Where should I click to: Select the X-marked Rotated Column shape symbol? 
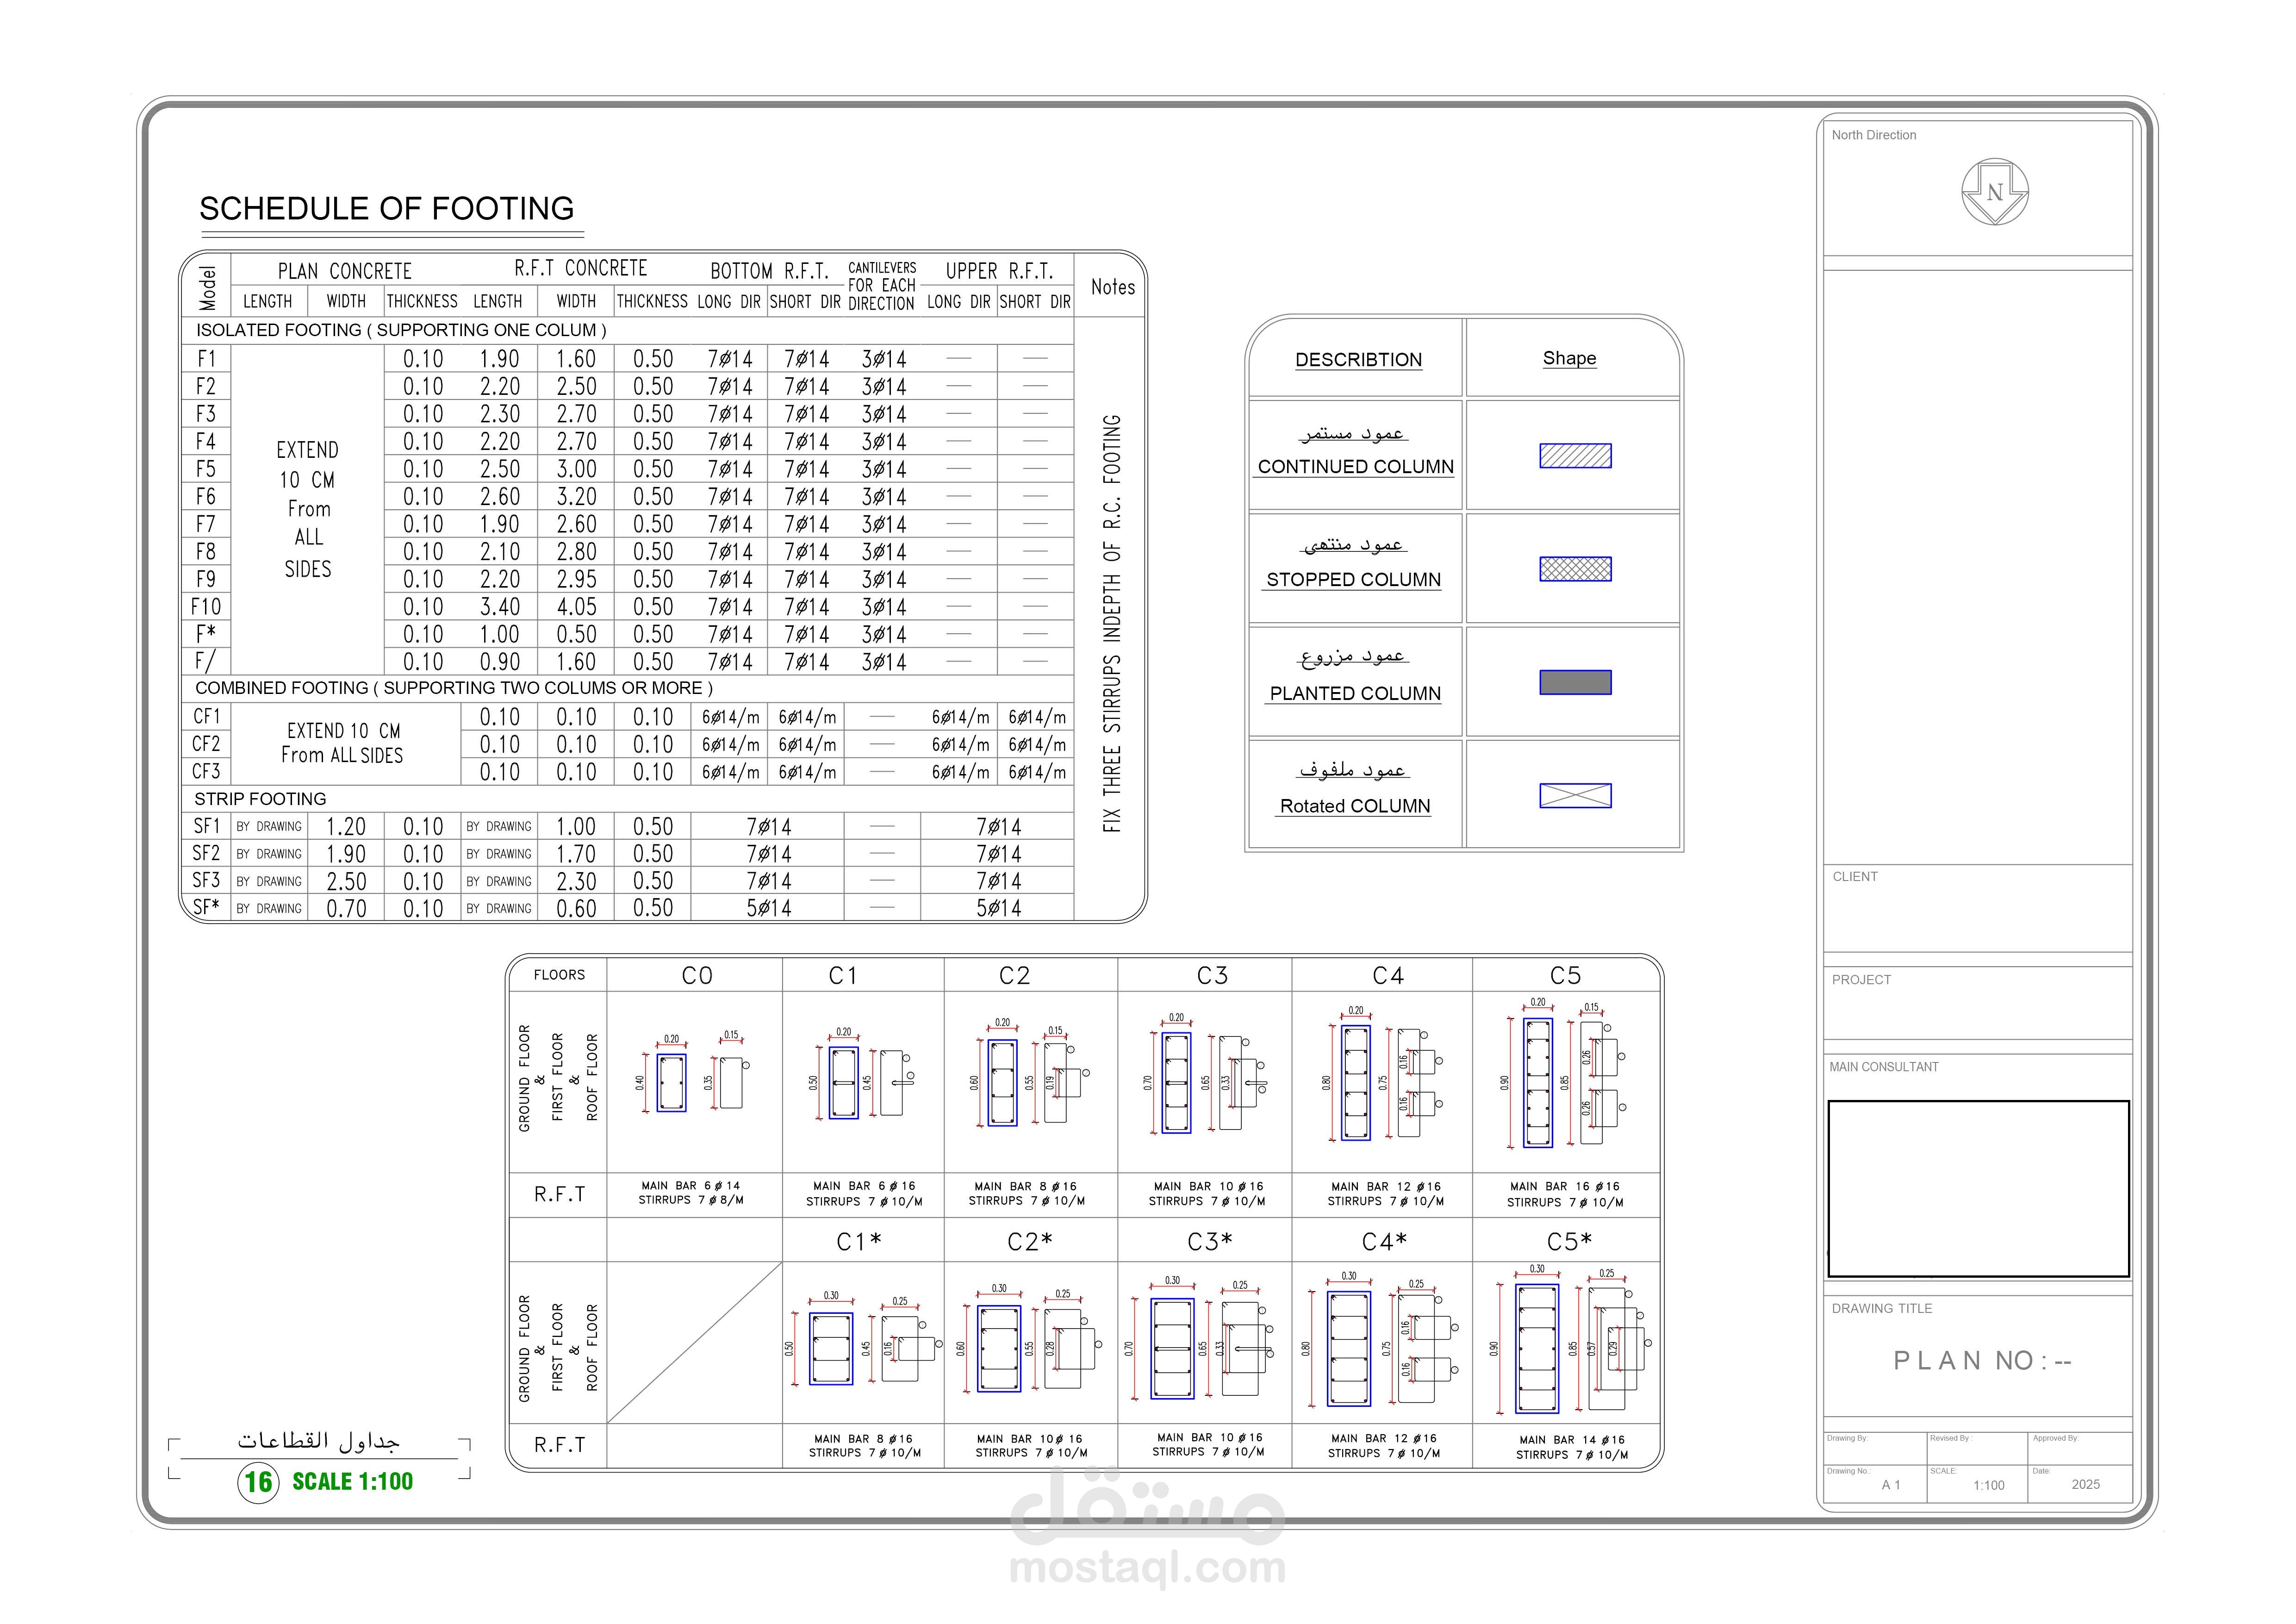click(1575, 796)
